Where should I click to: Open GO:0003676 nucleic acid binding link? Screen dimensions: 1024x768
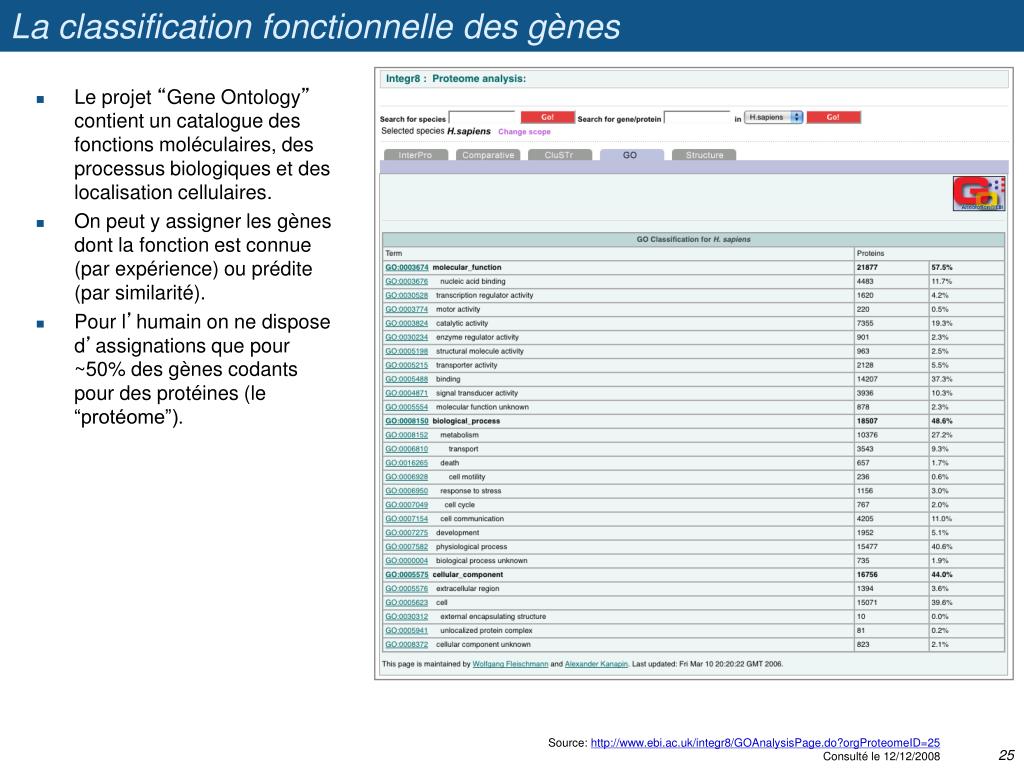(x=407, y=281)
